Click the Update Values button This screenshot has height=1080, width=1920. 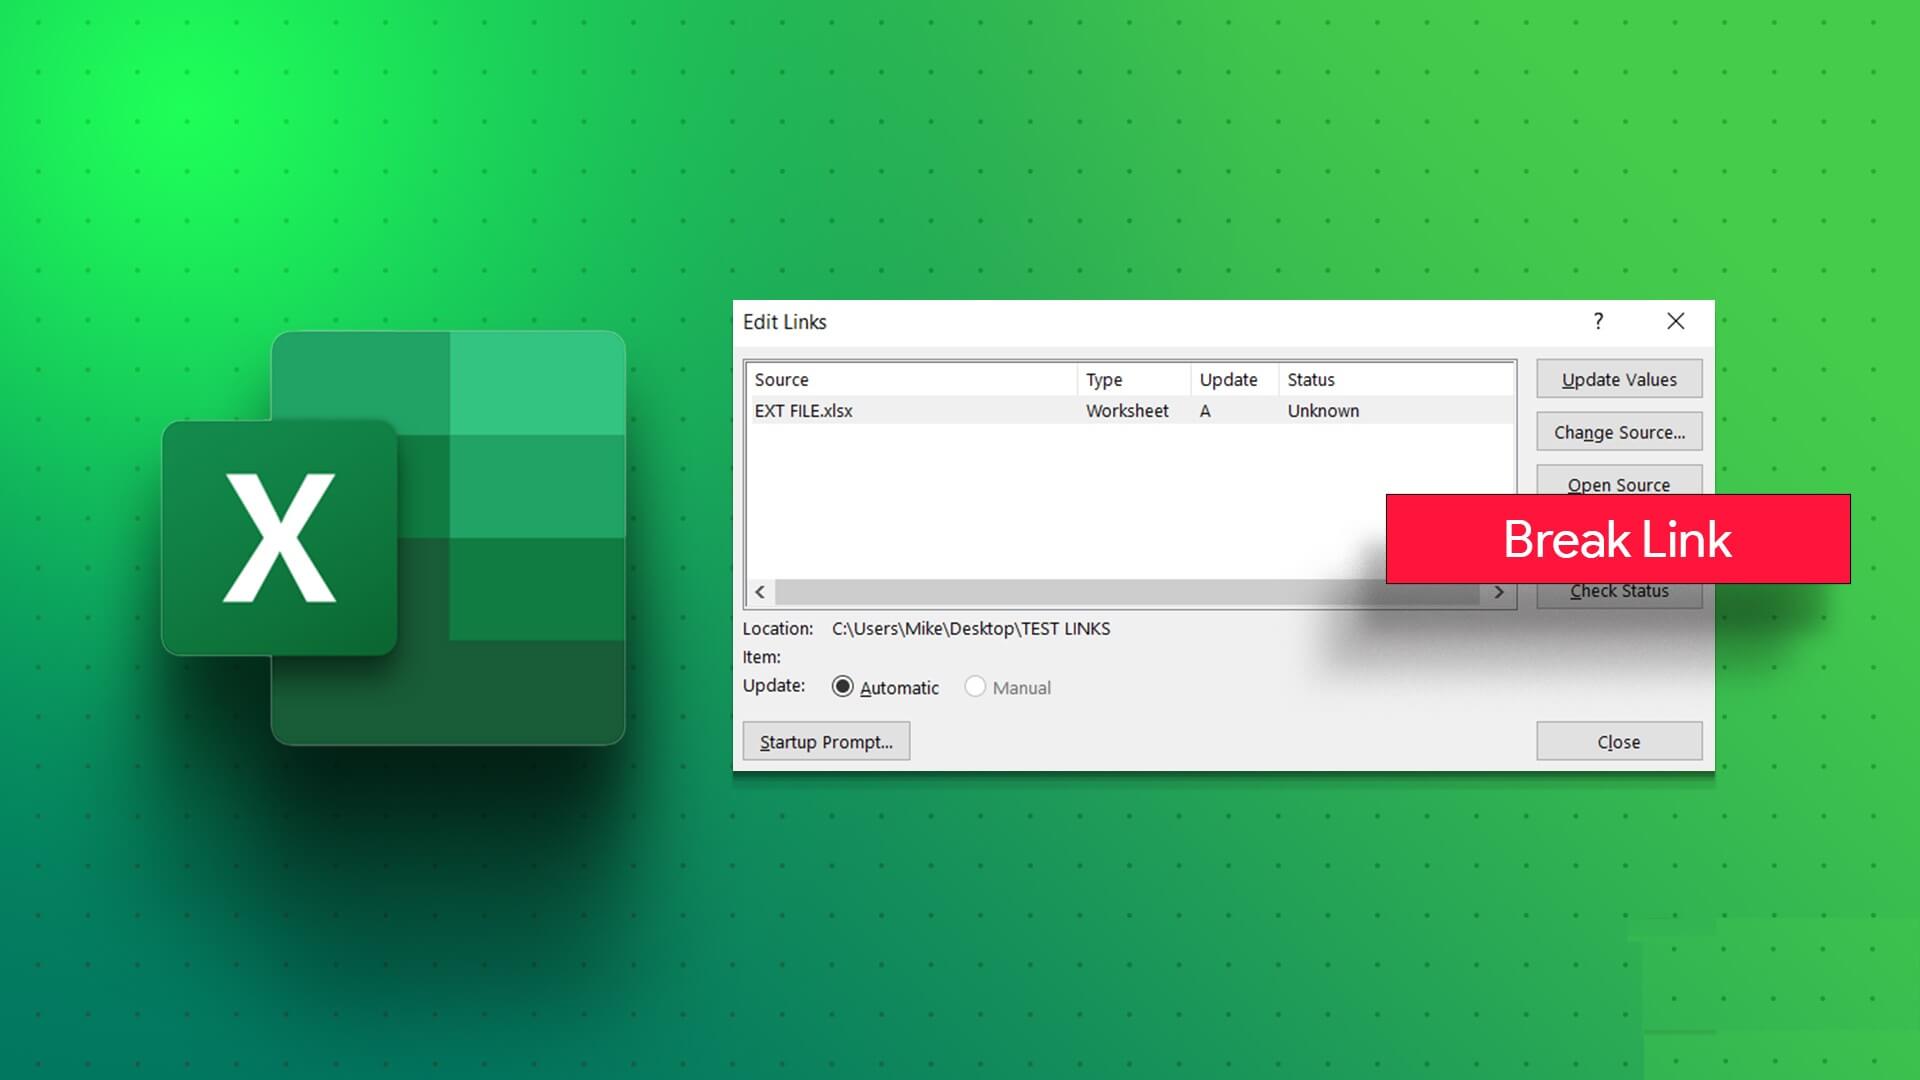pos(1619,379)
